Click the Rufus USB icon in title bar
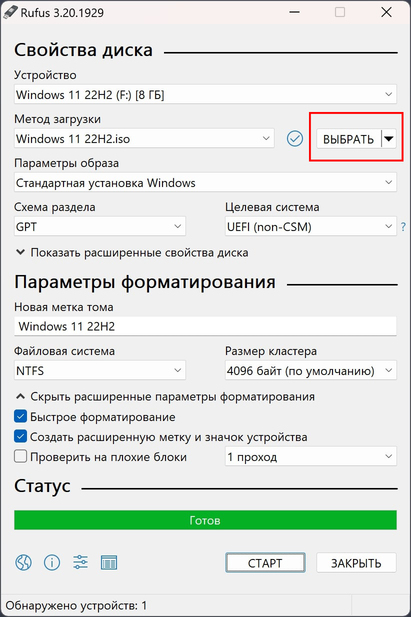Viewport: 411px width, 617px height. click(9, 12)
